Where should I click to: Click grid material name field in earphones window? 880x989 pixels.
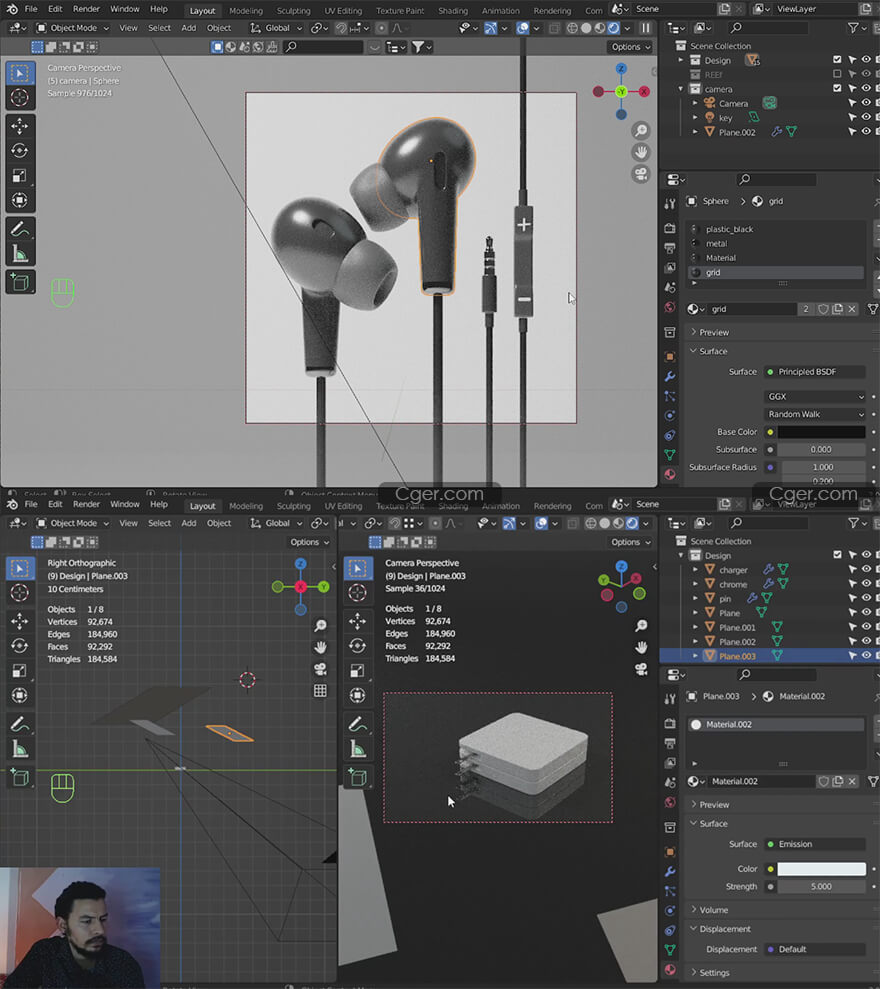click(752, 309)
